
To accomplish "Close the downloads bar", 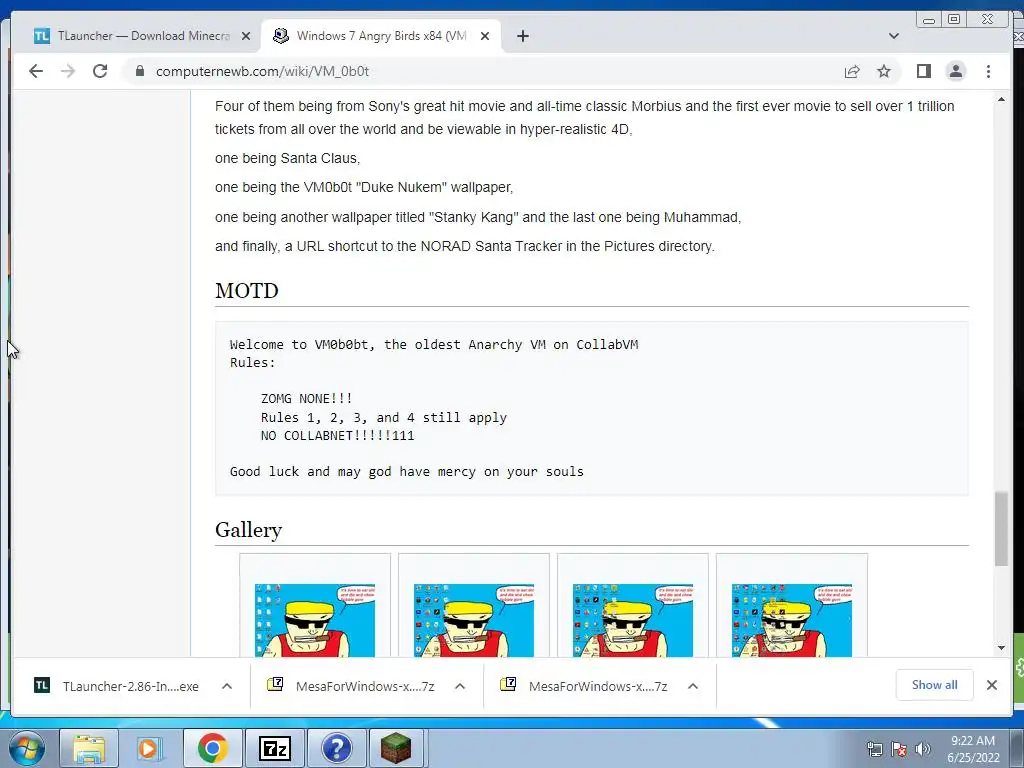I will point(991,684).
